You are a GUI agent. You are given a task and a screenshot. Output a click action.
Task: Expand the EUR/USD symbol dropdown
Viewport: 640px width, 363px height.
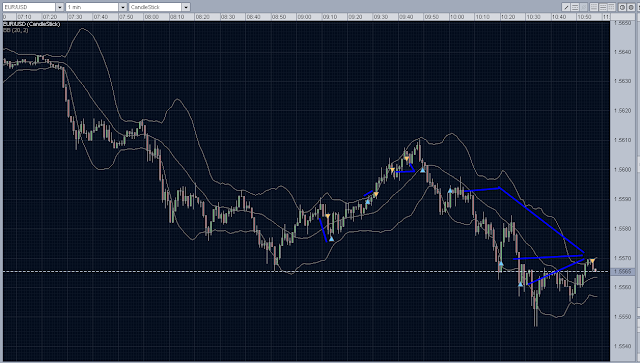60,7
